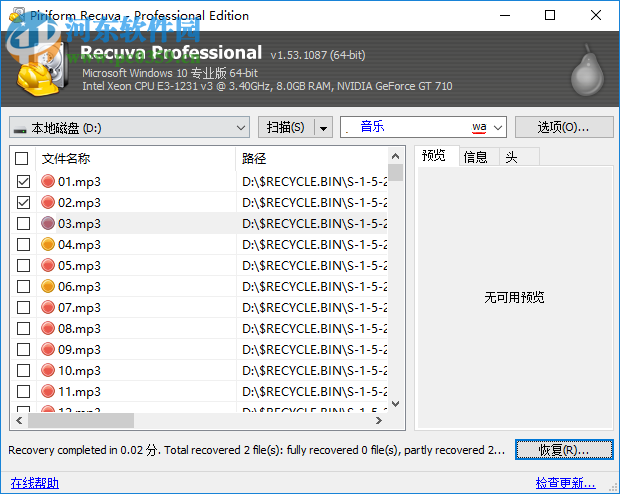Click the 无可用预览 preview text
Viewport: 620px width, 494px height.
pyautogui.click(x=514, y=297)
